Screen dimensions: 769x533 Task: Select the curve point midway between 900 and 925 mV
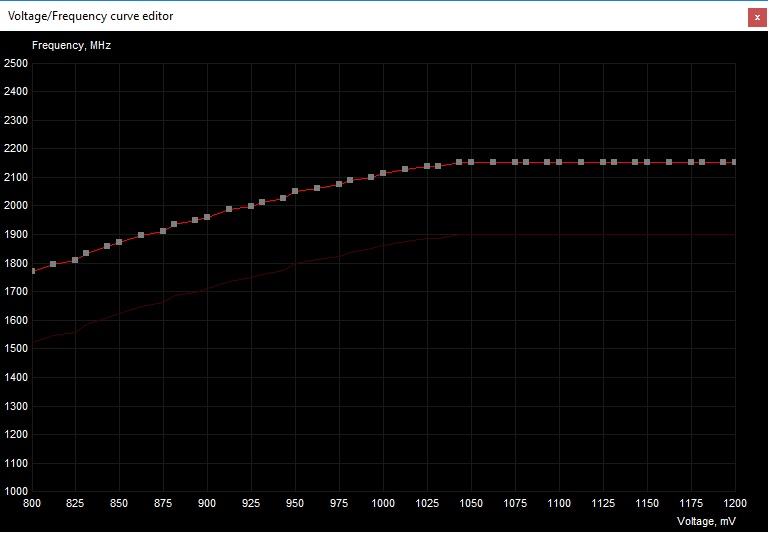[229, 209]
